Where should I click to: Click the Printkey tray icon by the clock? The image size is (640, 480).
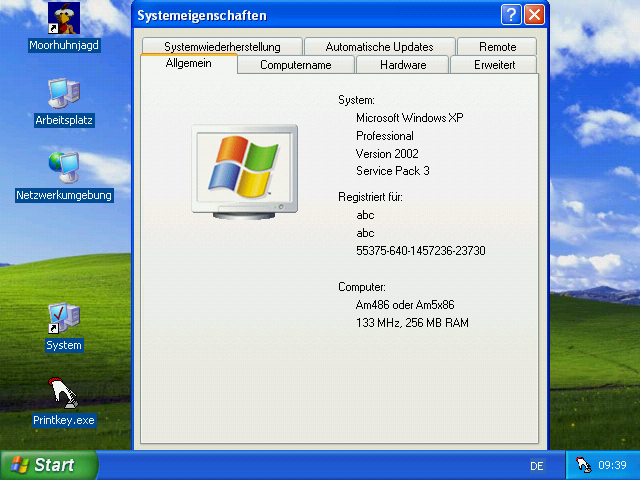coord(583,465)
